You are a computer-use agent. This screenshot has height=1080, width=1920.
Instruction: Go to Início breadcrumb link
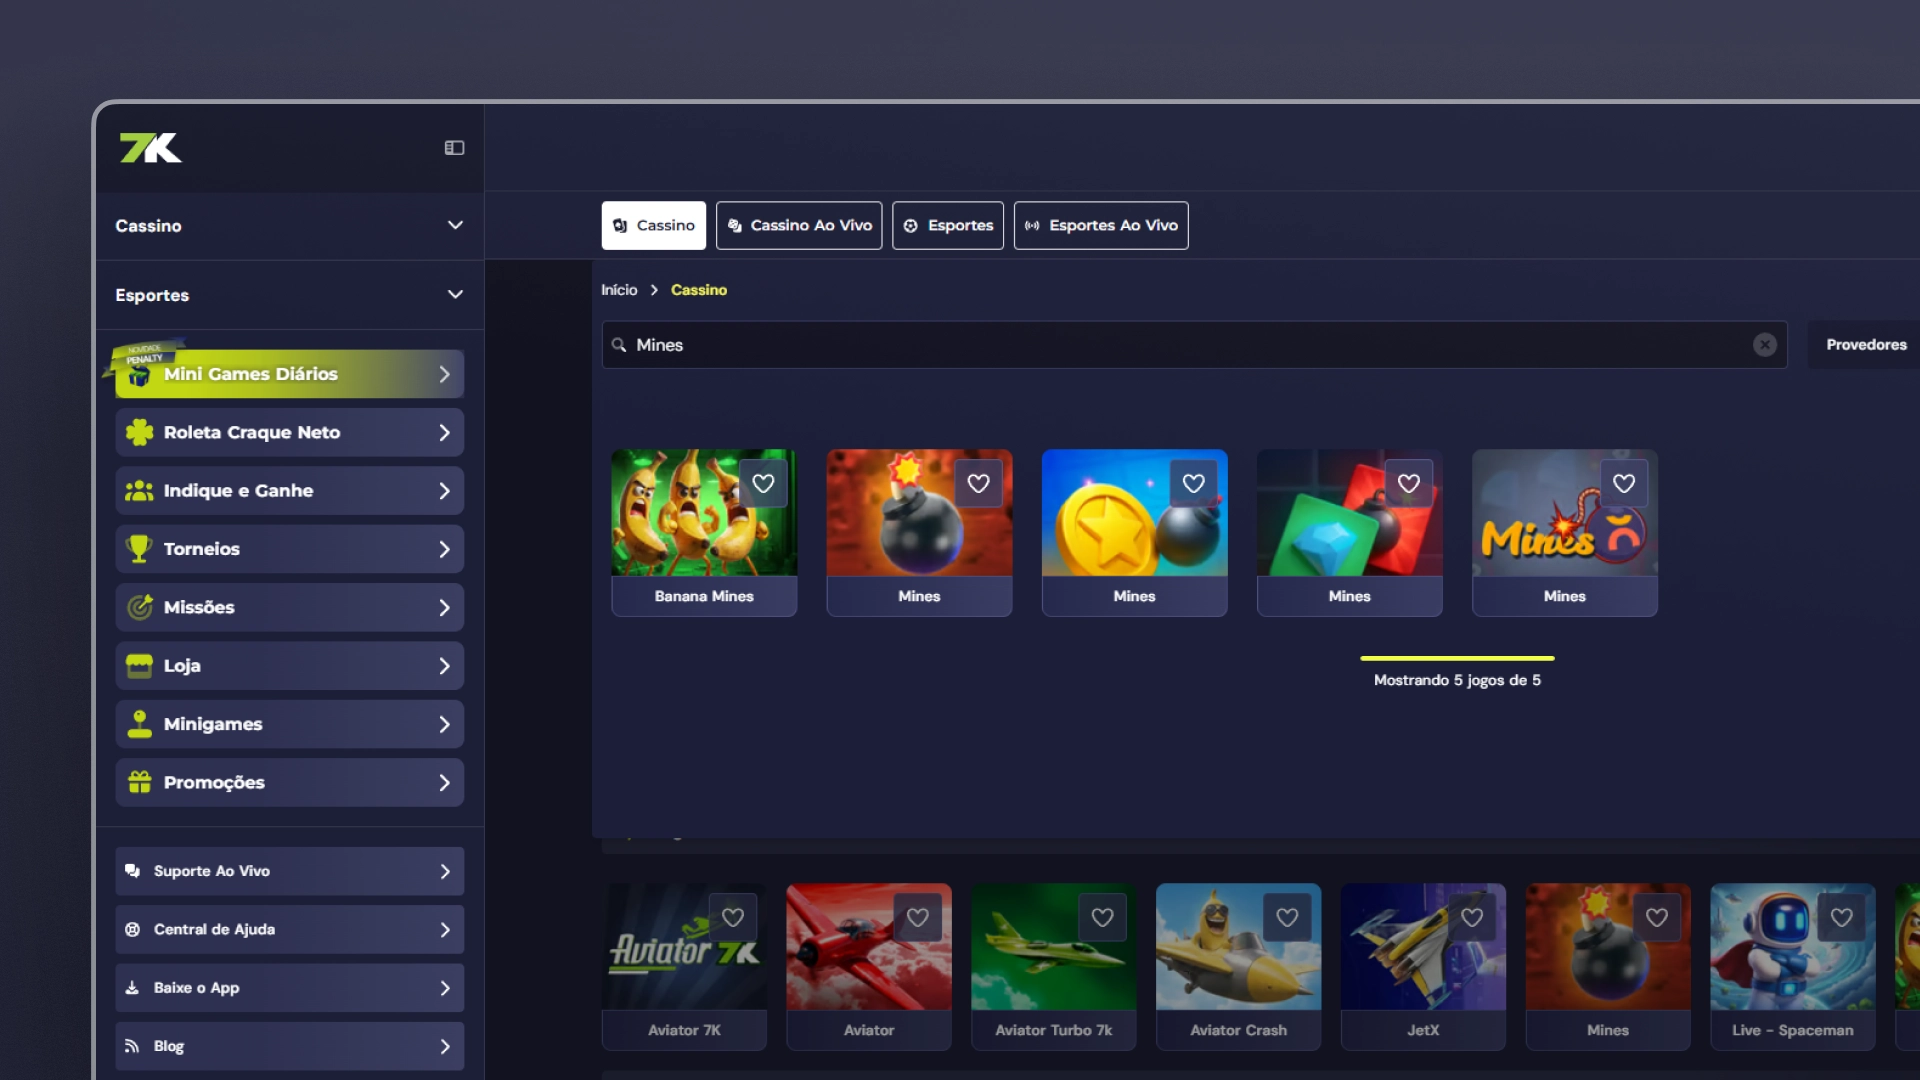coord(619,290)
